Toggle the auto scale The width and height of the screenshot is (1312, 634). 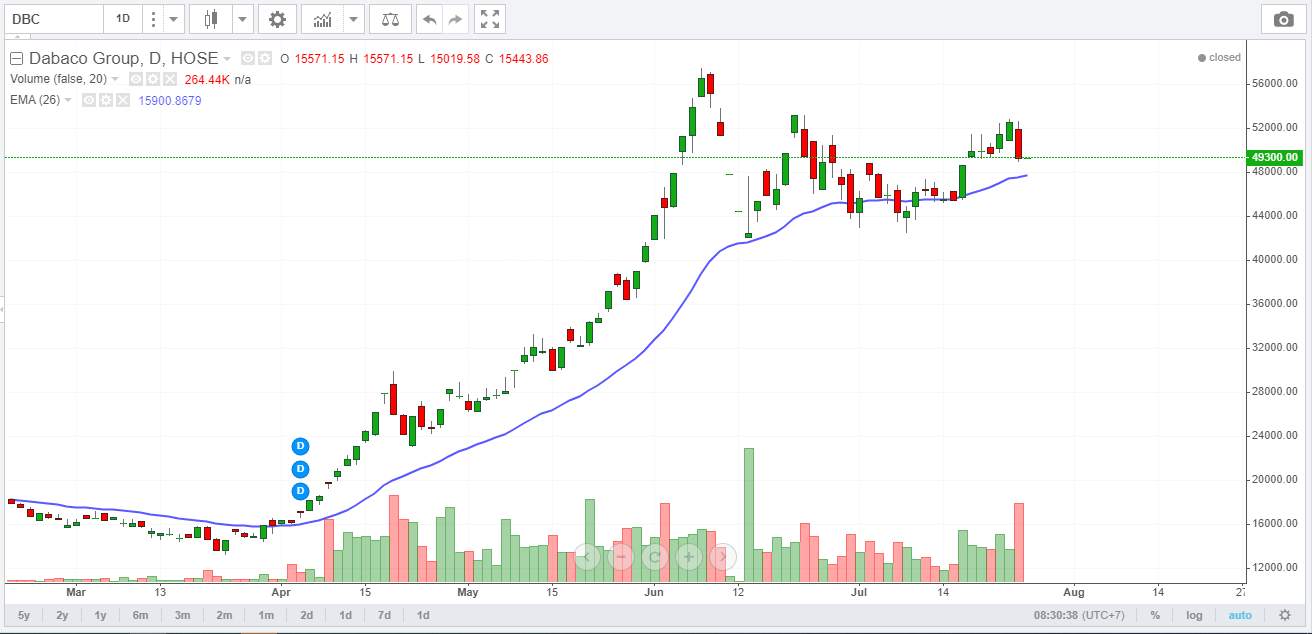(x=1240, y=615)
